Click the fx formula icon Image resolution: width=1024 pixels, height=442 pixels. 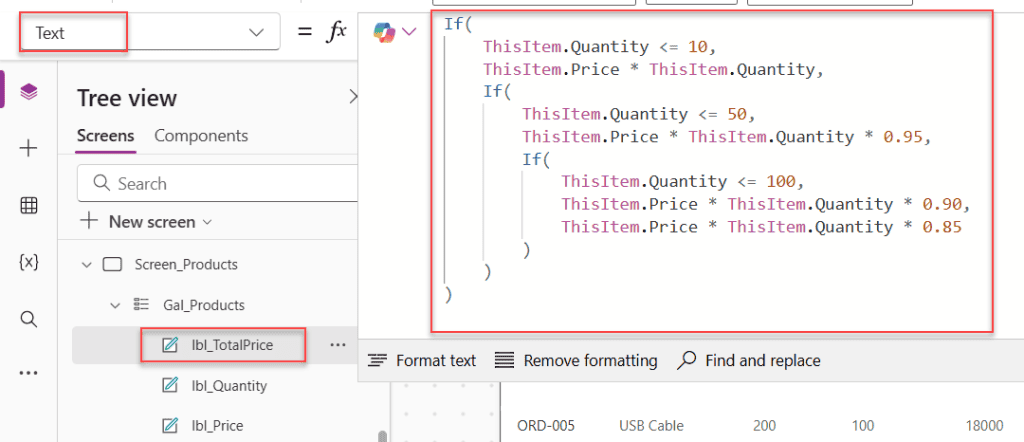336,31
